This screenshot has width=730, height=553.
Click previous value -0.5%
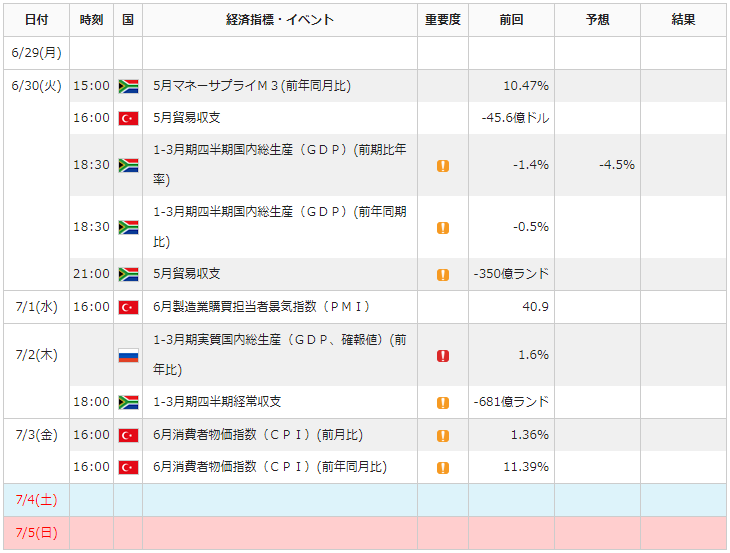click(531, 227)
